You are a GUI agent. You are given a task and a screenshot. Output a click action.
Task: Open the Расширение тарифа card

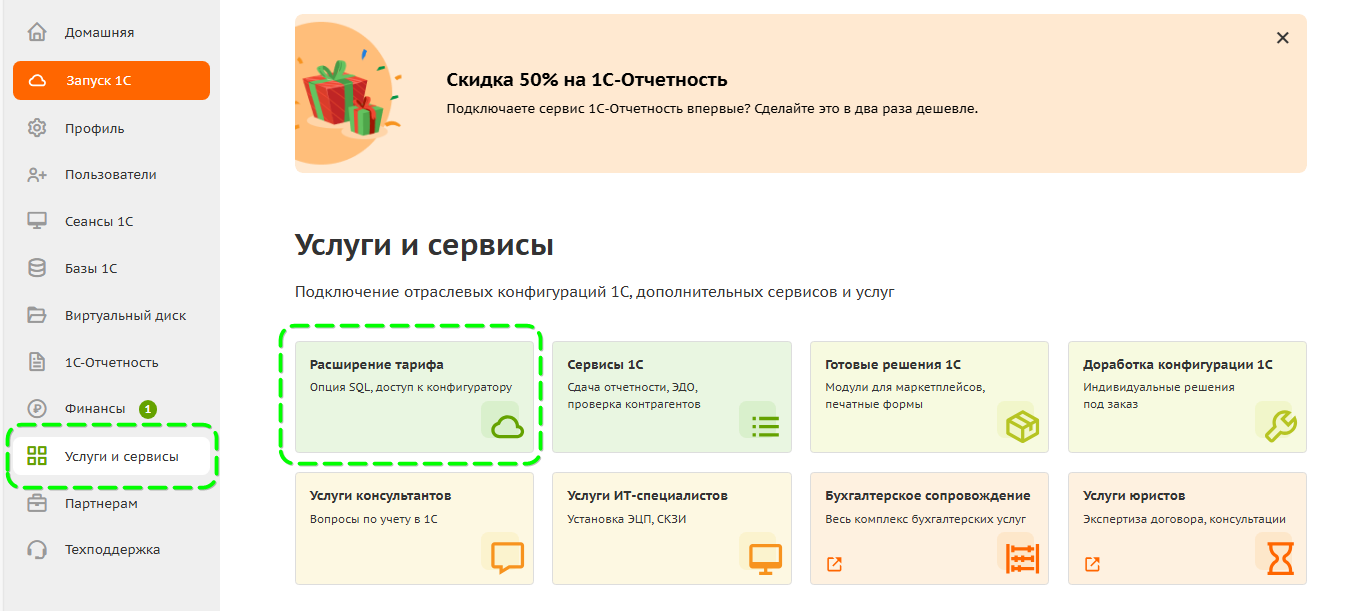click(414, 397)
